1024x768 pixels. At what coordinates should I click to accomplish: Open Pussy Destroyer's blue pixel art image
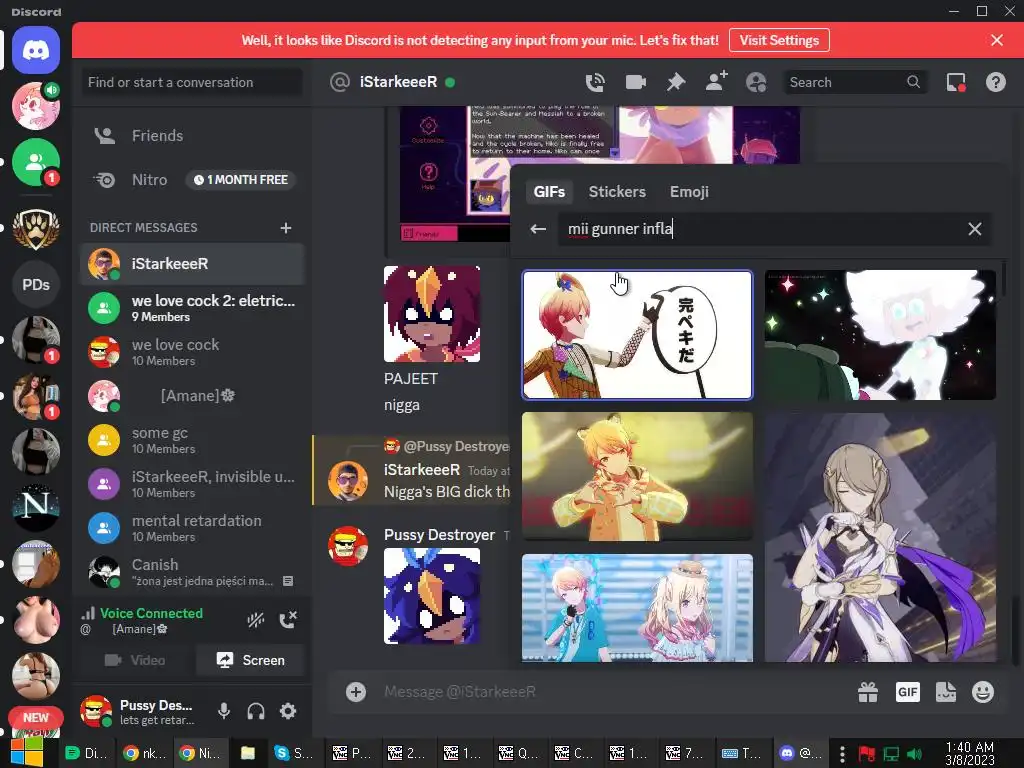[x=432, y=596]
